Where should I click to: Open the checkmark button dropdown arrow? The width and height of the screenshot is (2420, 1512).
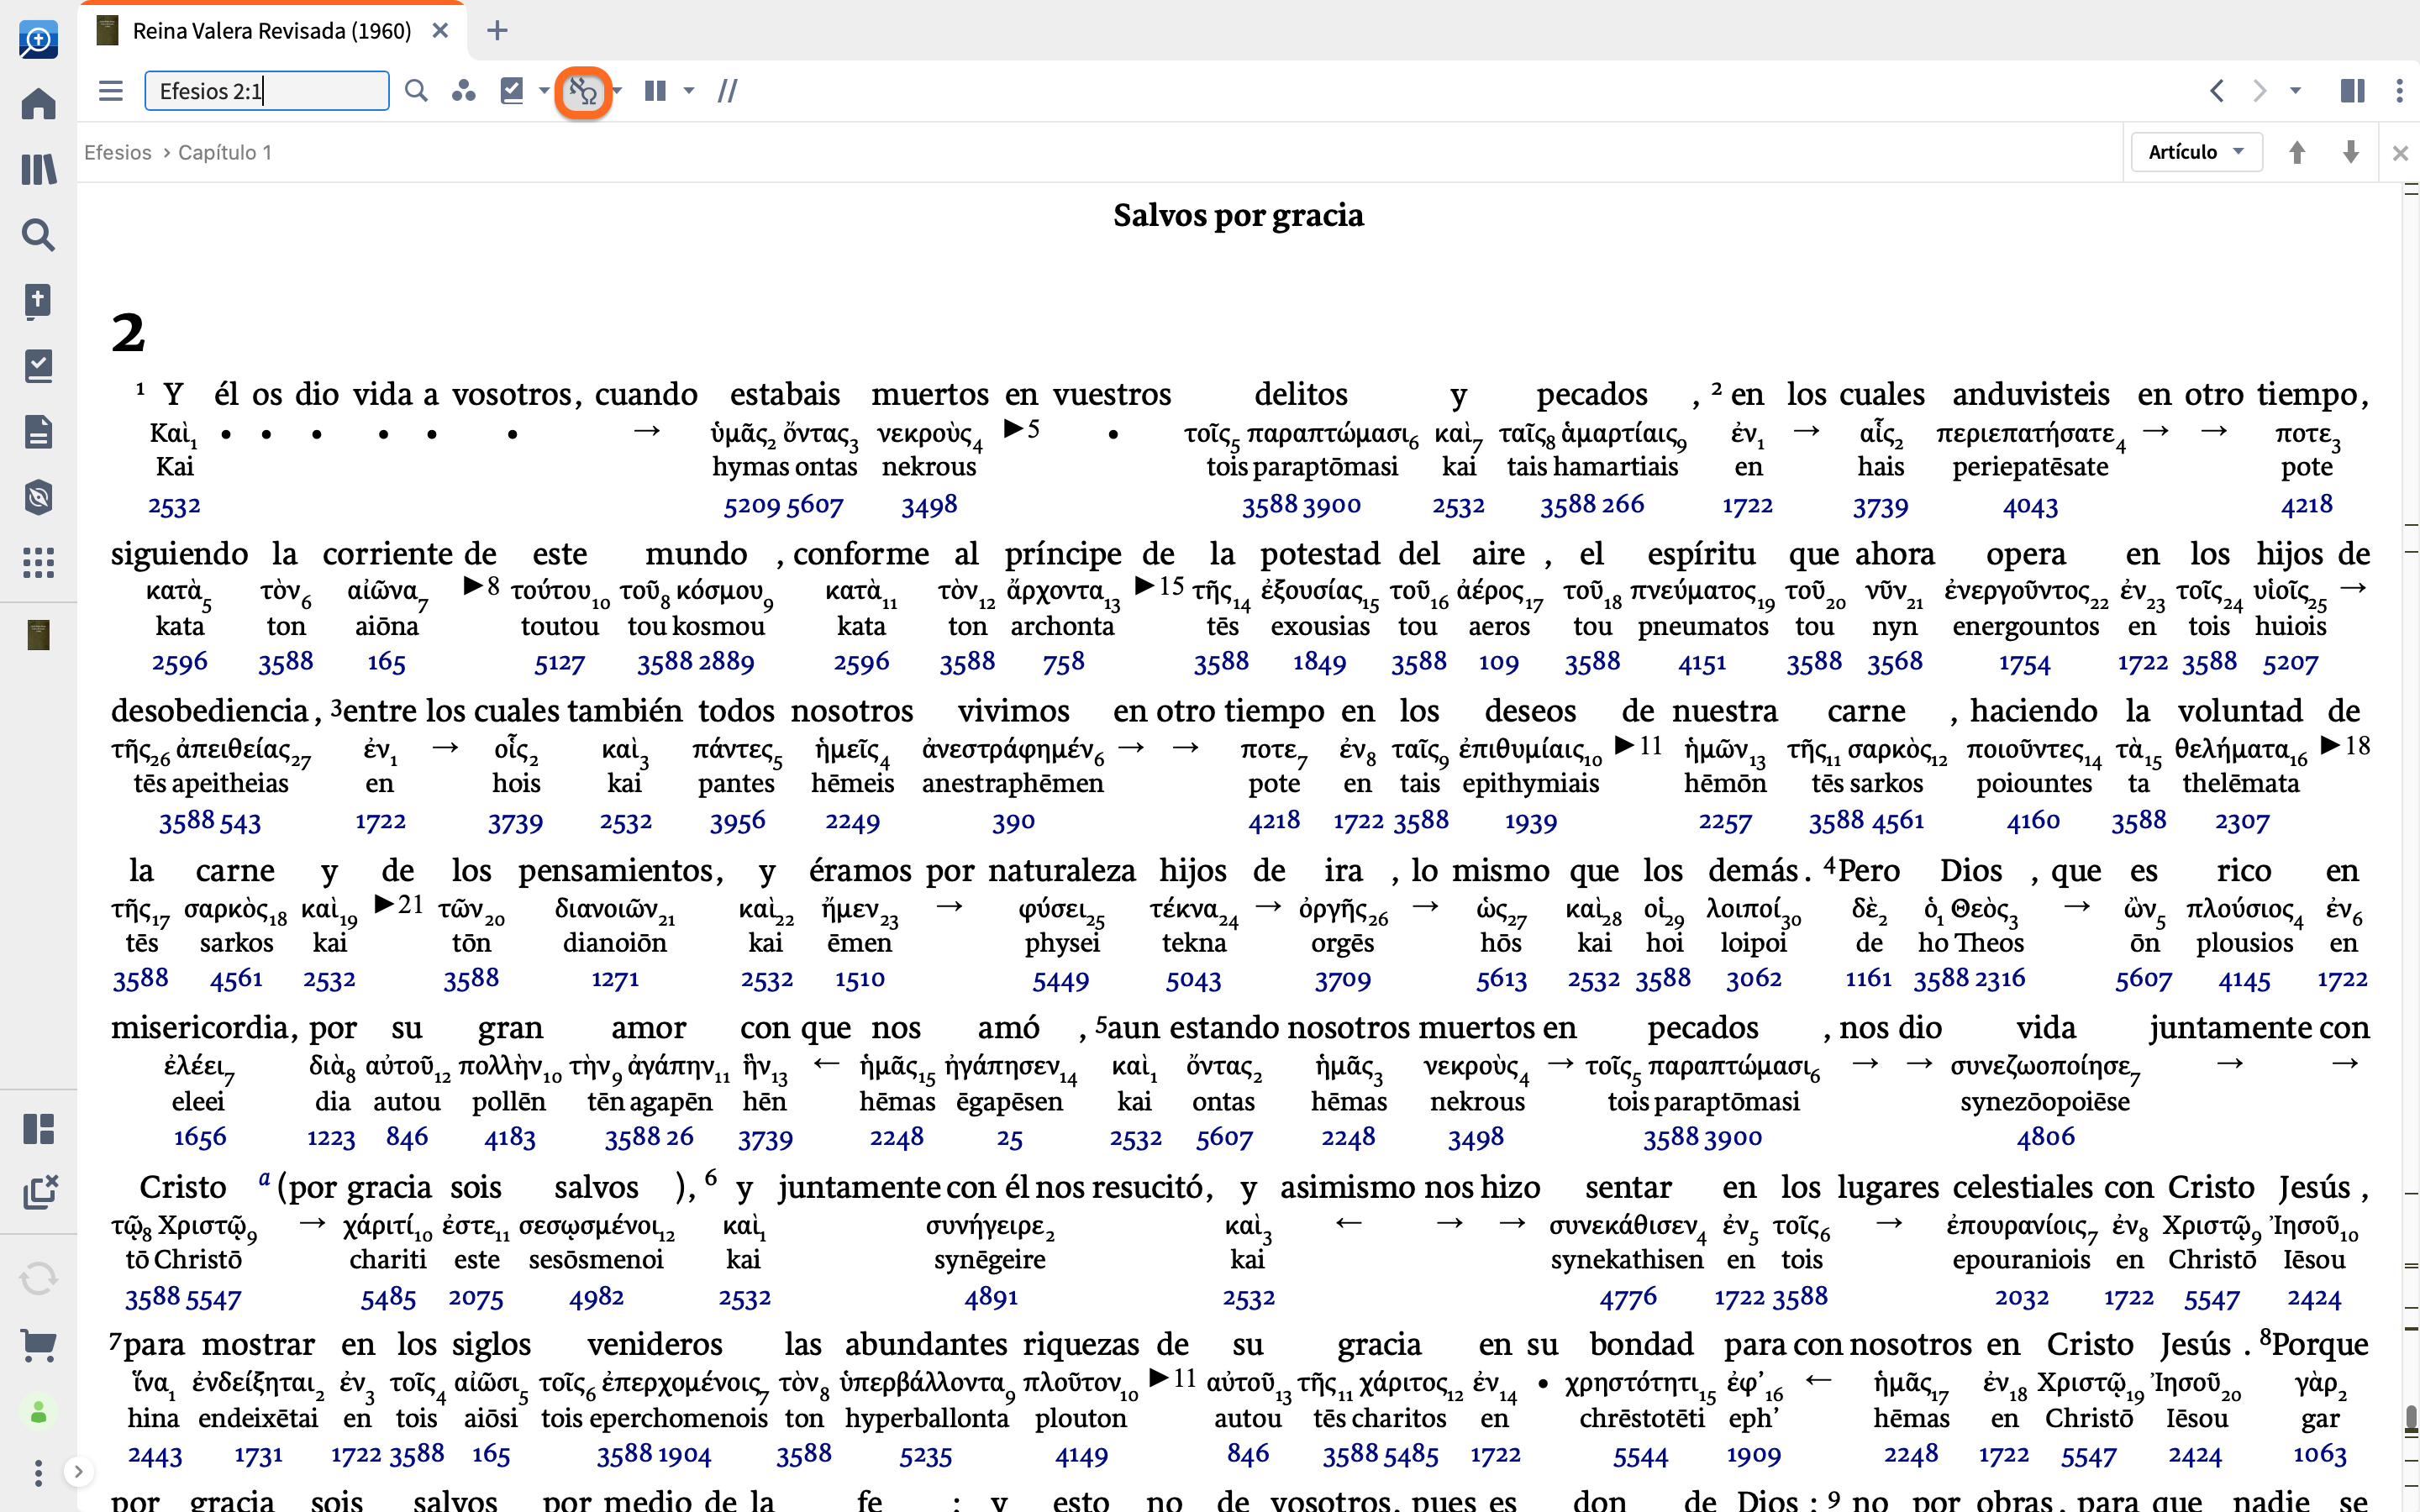pyautogui.click(x=544, y=91)
